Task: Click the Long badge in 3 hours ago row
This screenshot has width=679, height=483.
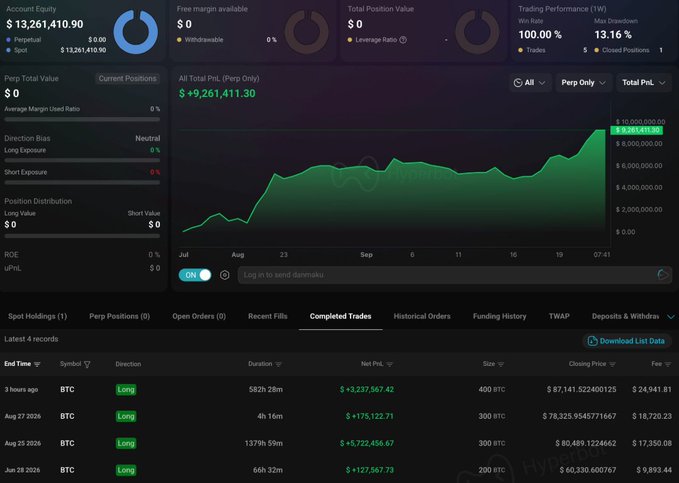Action: click(x=126, y=389)
